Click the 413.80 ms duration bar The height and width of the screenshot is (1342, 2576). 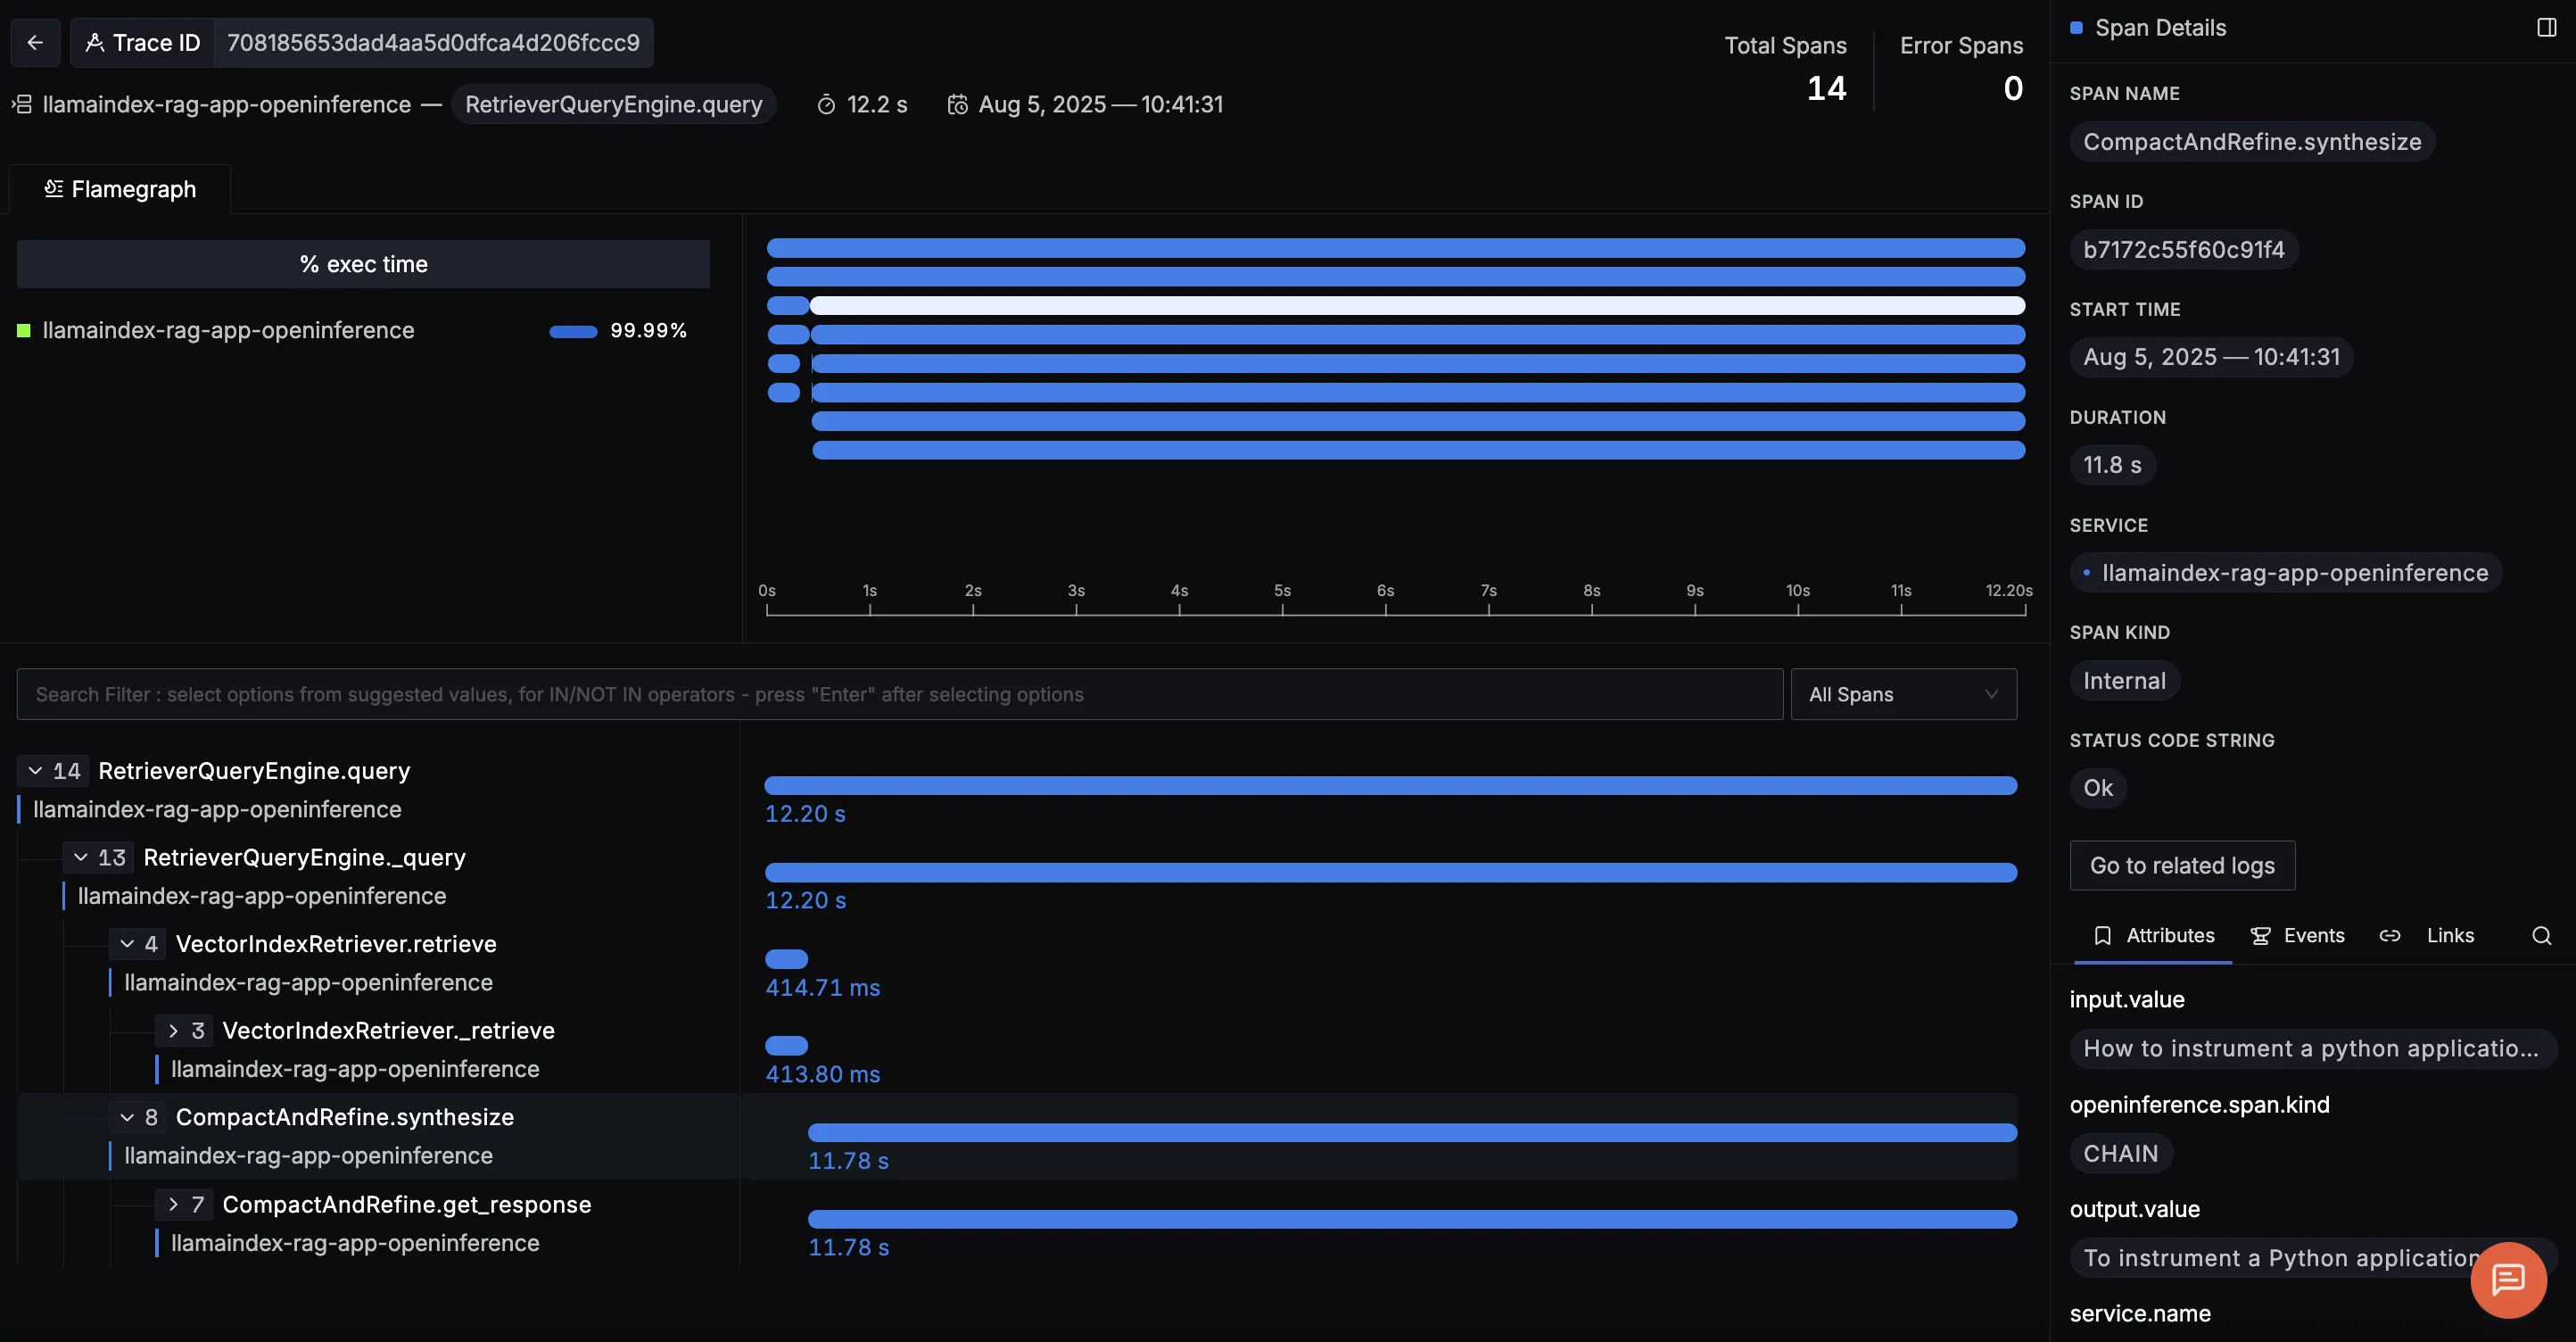tap(786, 1045)
